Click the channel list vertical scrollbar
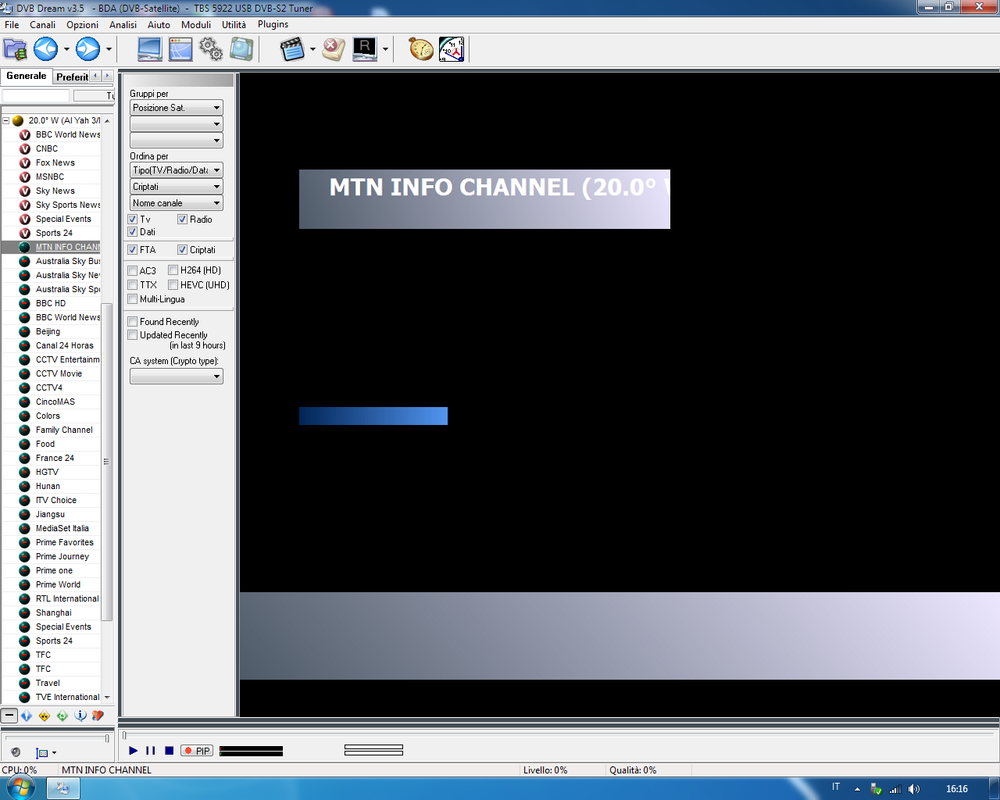This screenshot has height=800, width=1000. click(x=107, y=461)
